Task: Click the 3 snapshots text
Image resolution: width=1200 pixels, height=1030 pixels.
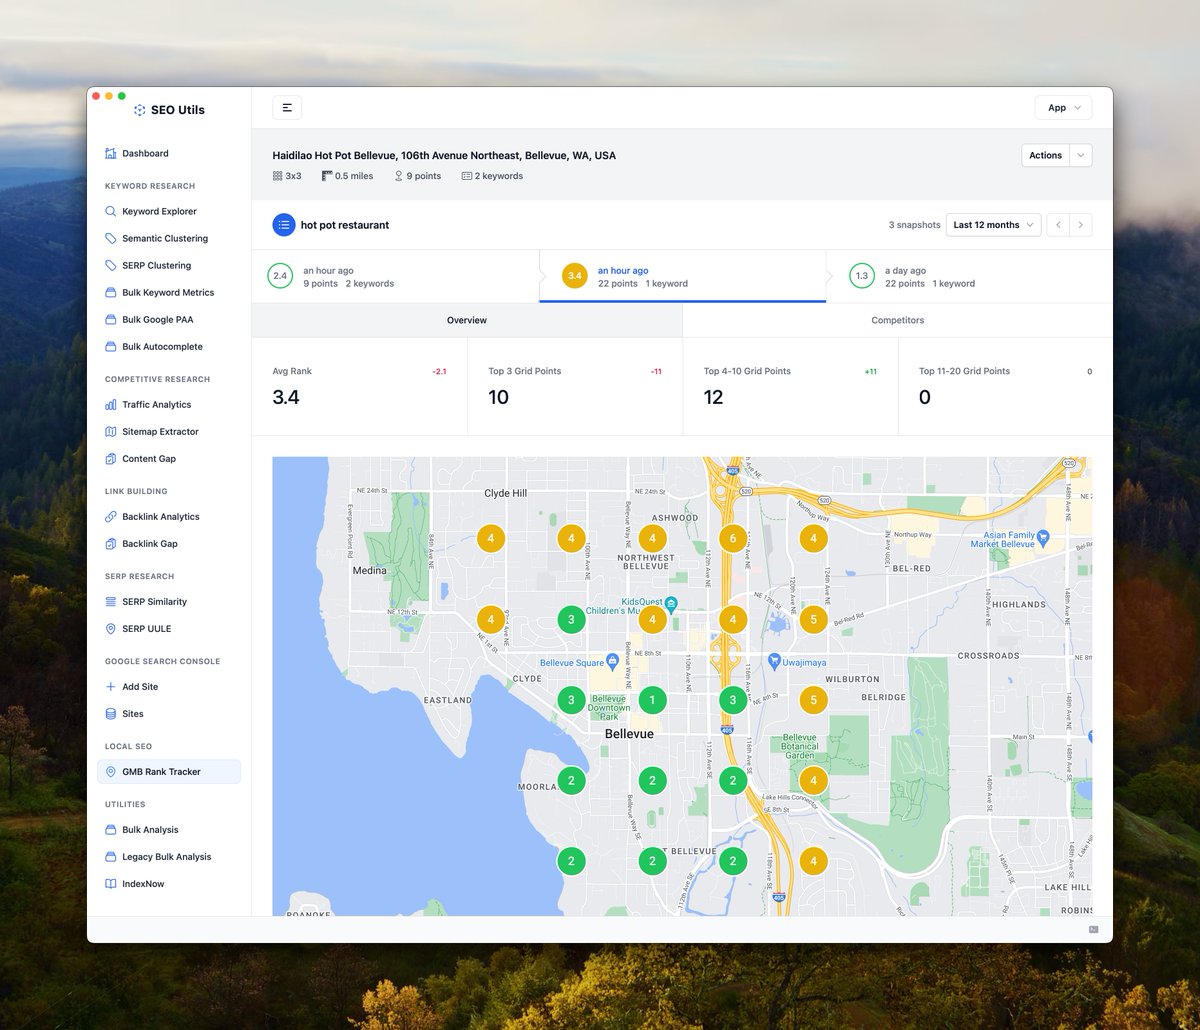Action: click(914, 225)
